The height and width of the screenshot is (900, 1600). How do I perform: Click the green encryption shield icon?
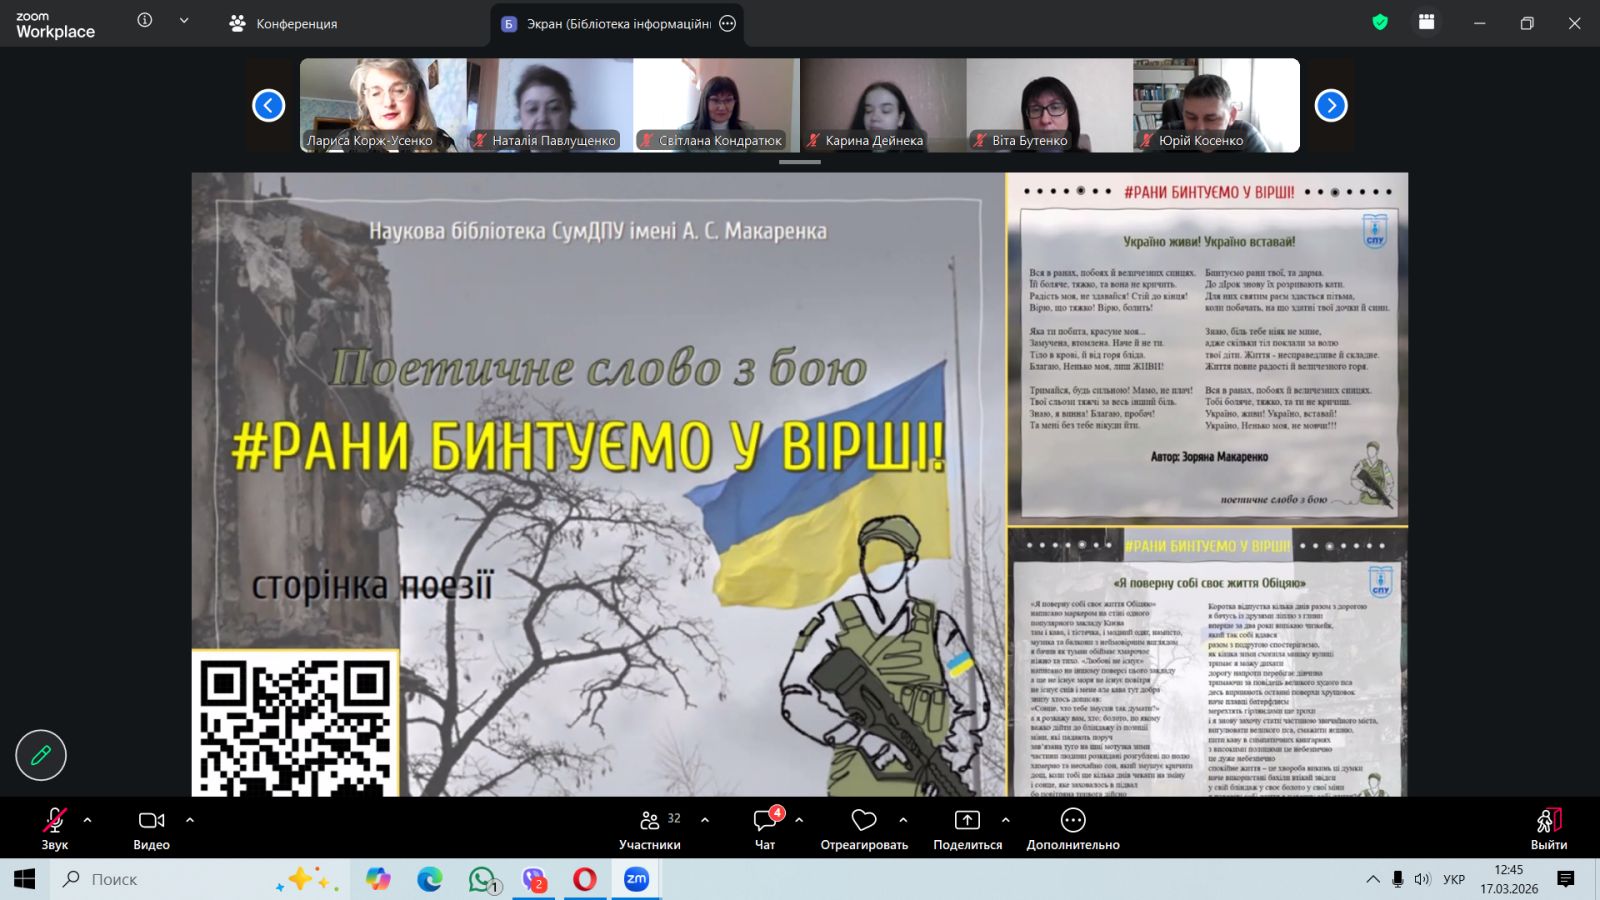(x=1380, y=22)
